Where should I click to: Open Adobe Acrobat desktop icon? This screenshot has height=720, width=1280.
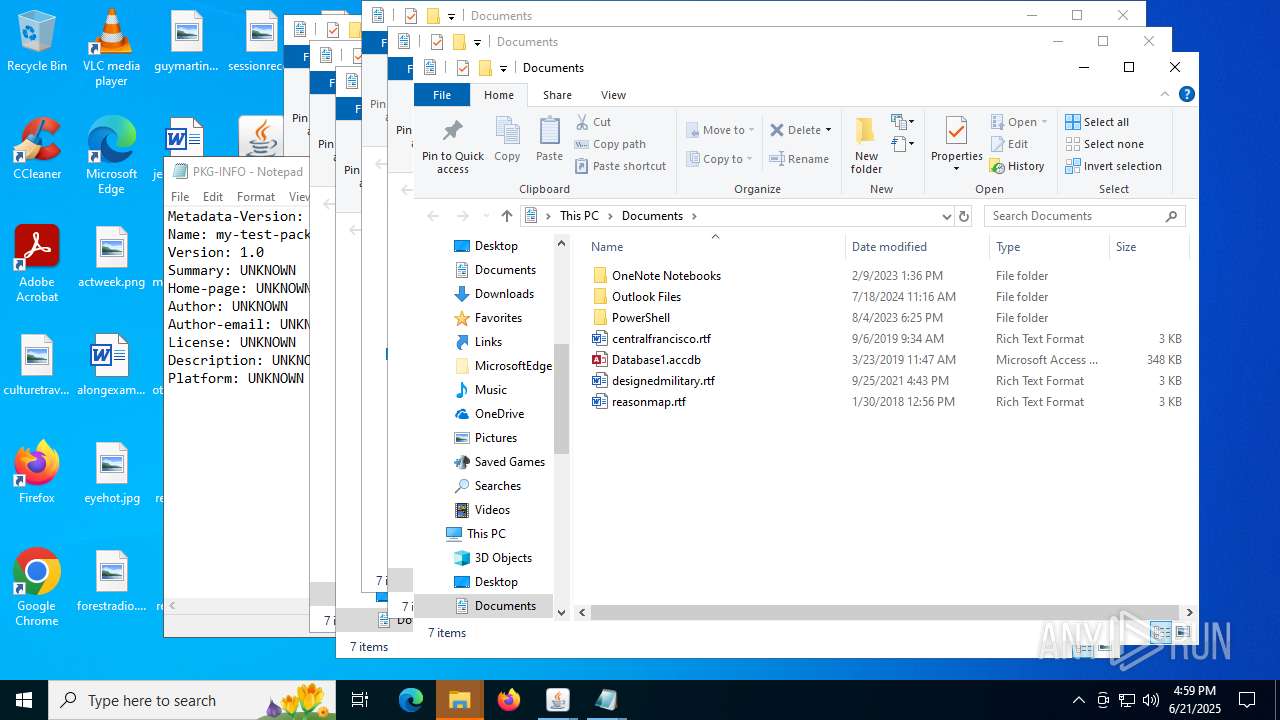click(37, 264)
